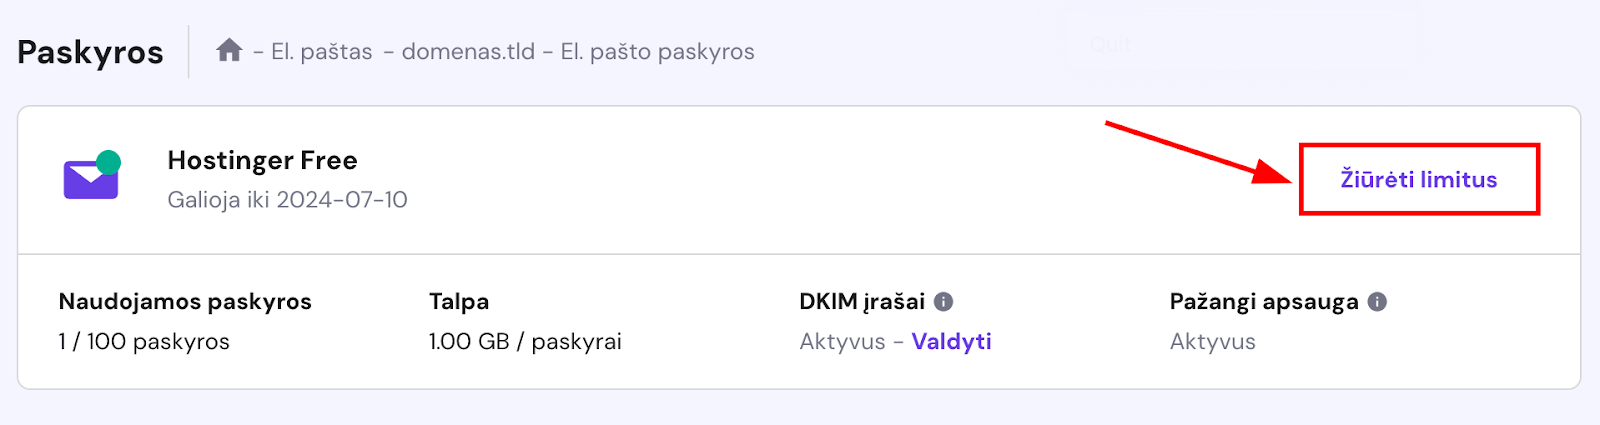This screenshot has height=425, width=1600.
Task: Click the 1.00 GB / paskyrai value
Action: pyautogui.click(x=525, y=341)
